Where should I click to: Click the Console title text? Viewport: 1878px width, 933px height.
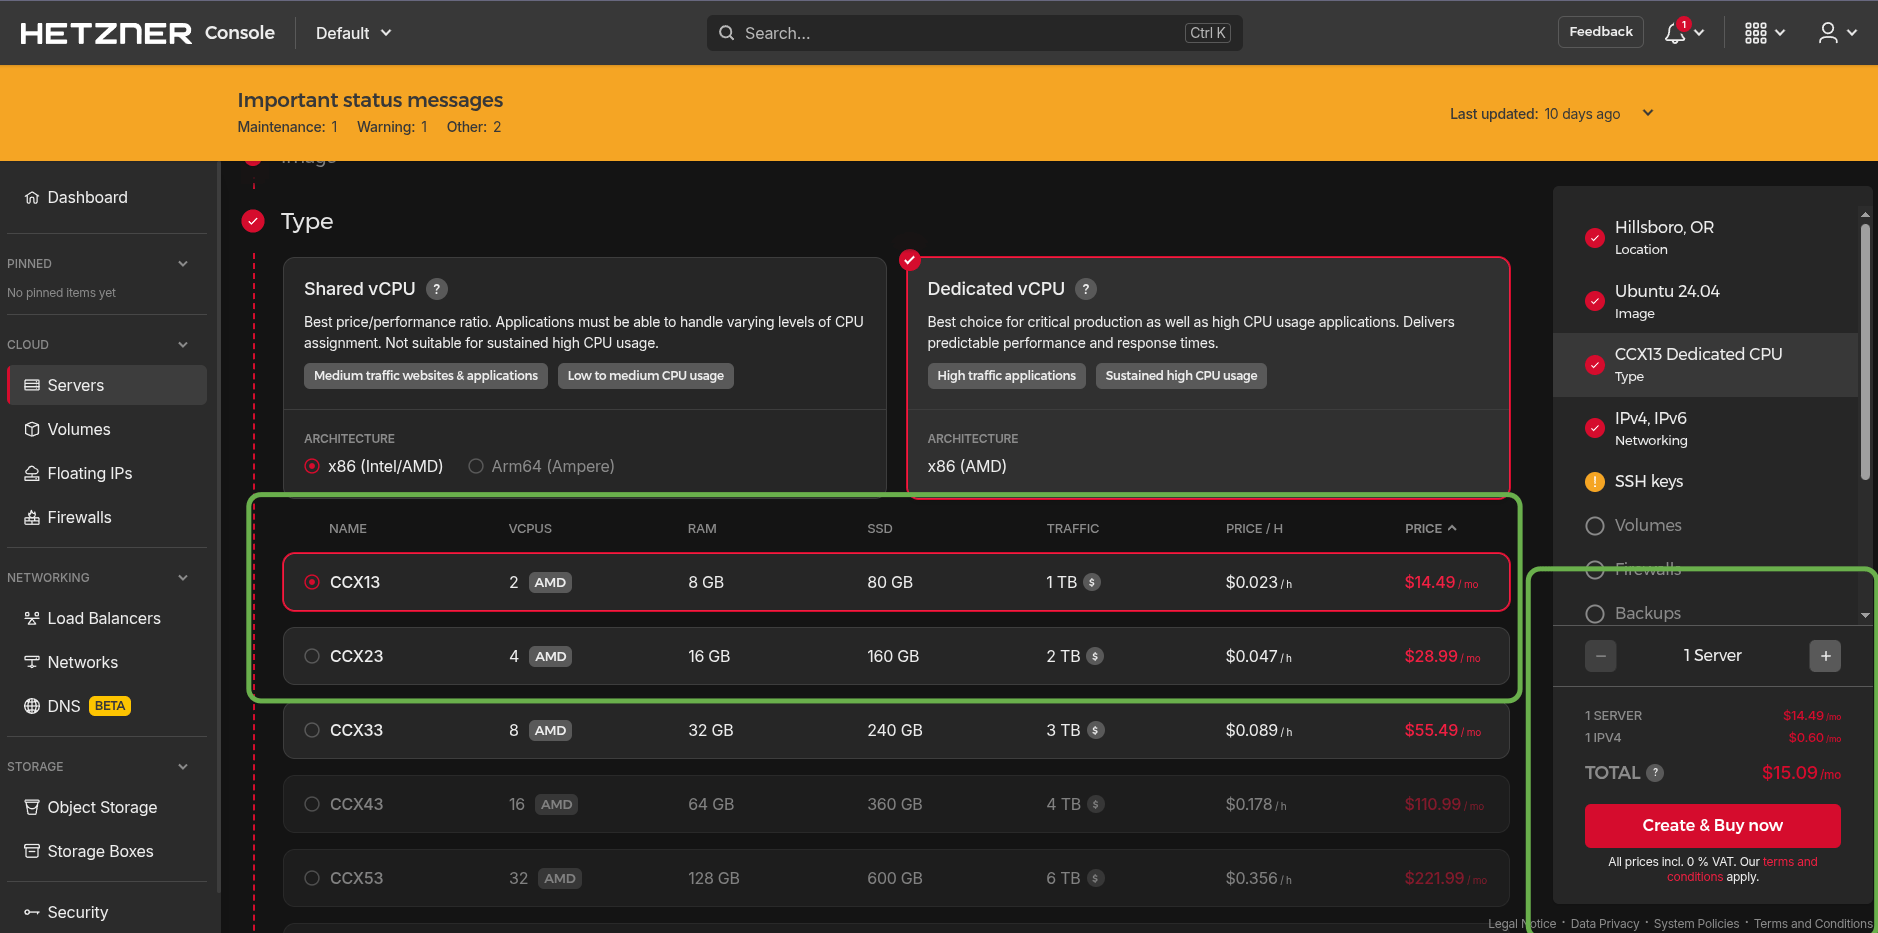240,33
